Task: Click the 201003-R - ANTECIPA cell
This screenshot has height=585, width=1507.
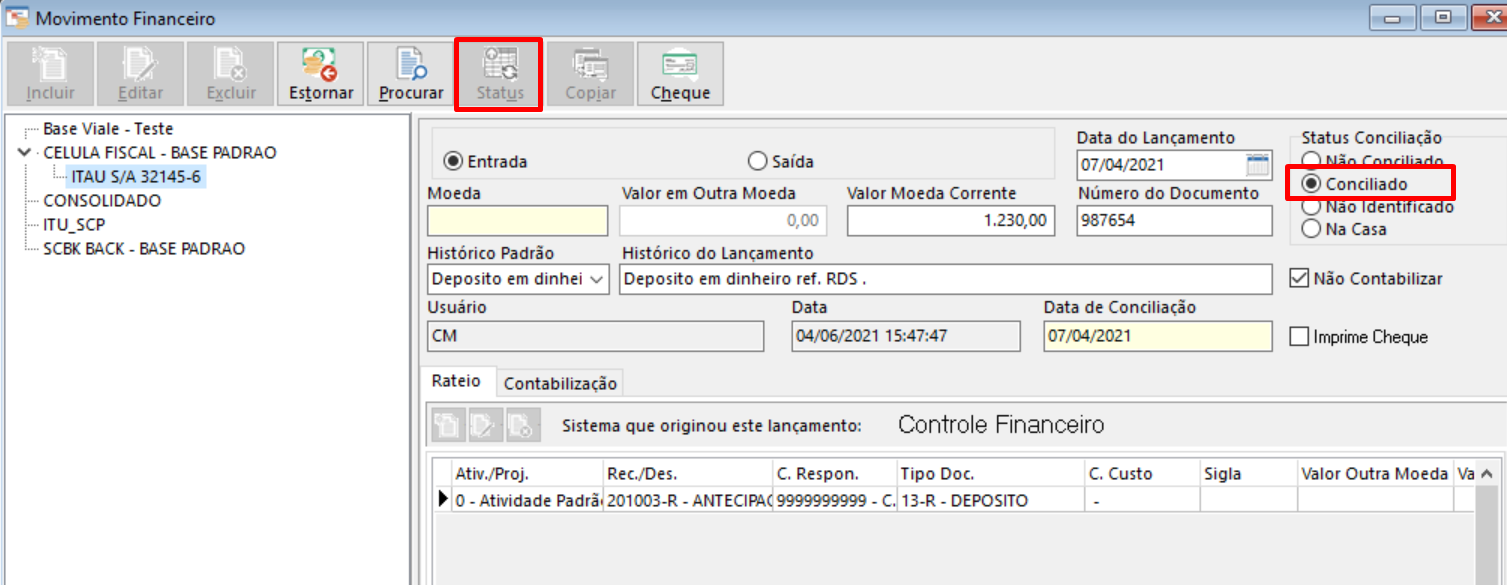Action: click(688, 500)
